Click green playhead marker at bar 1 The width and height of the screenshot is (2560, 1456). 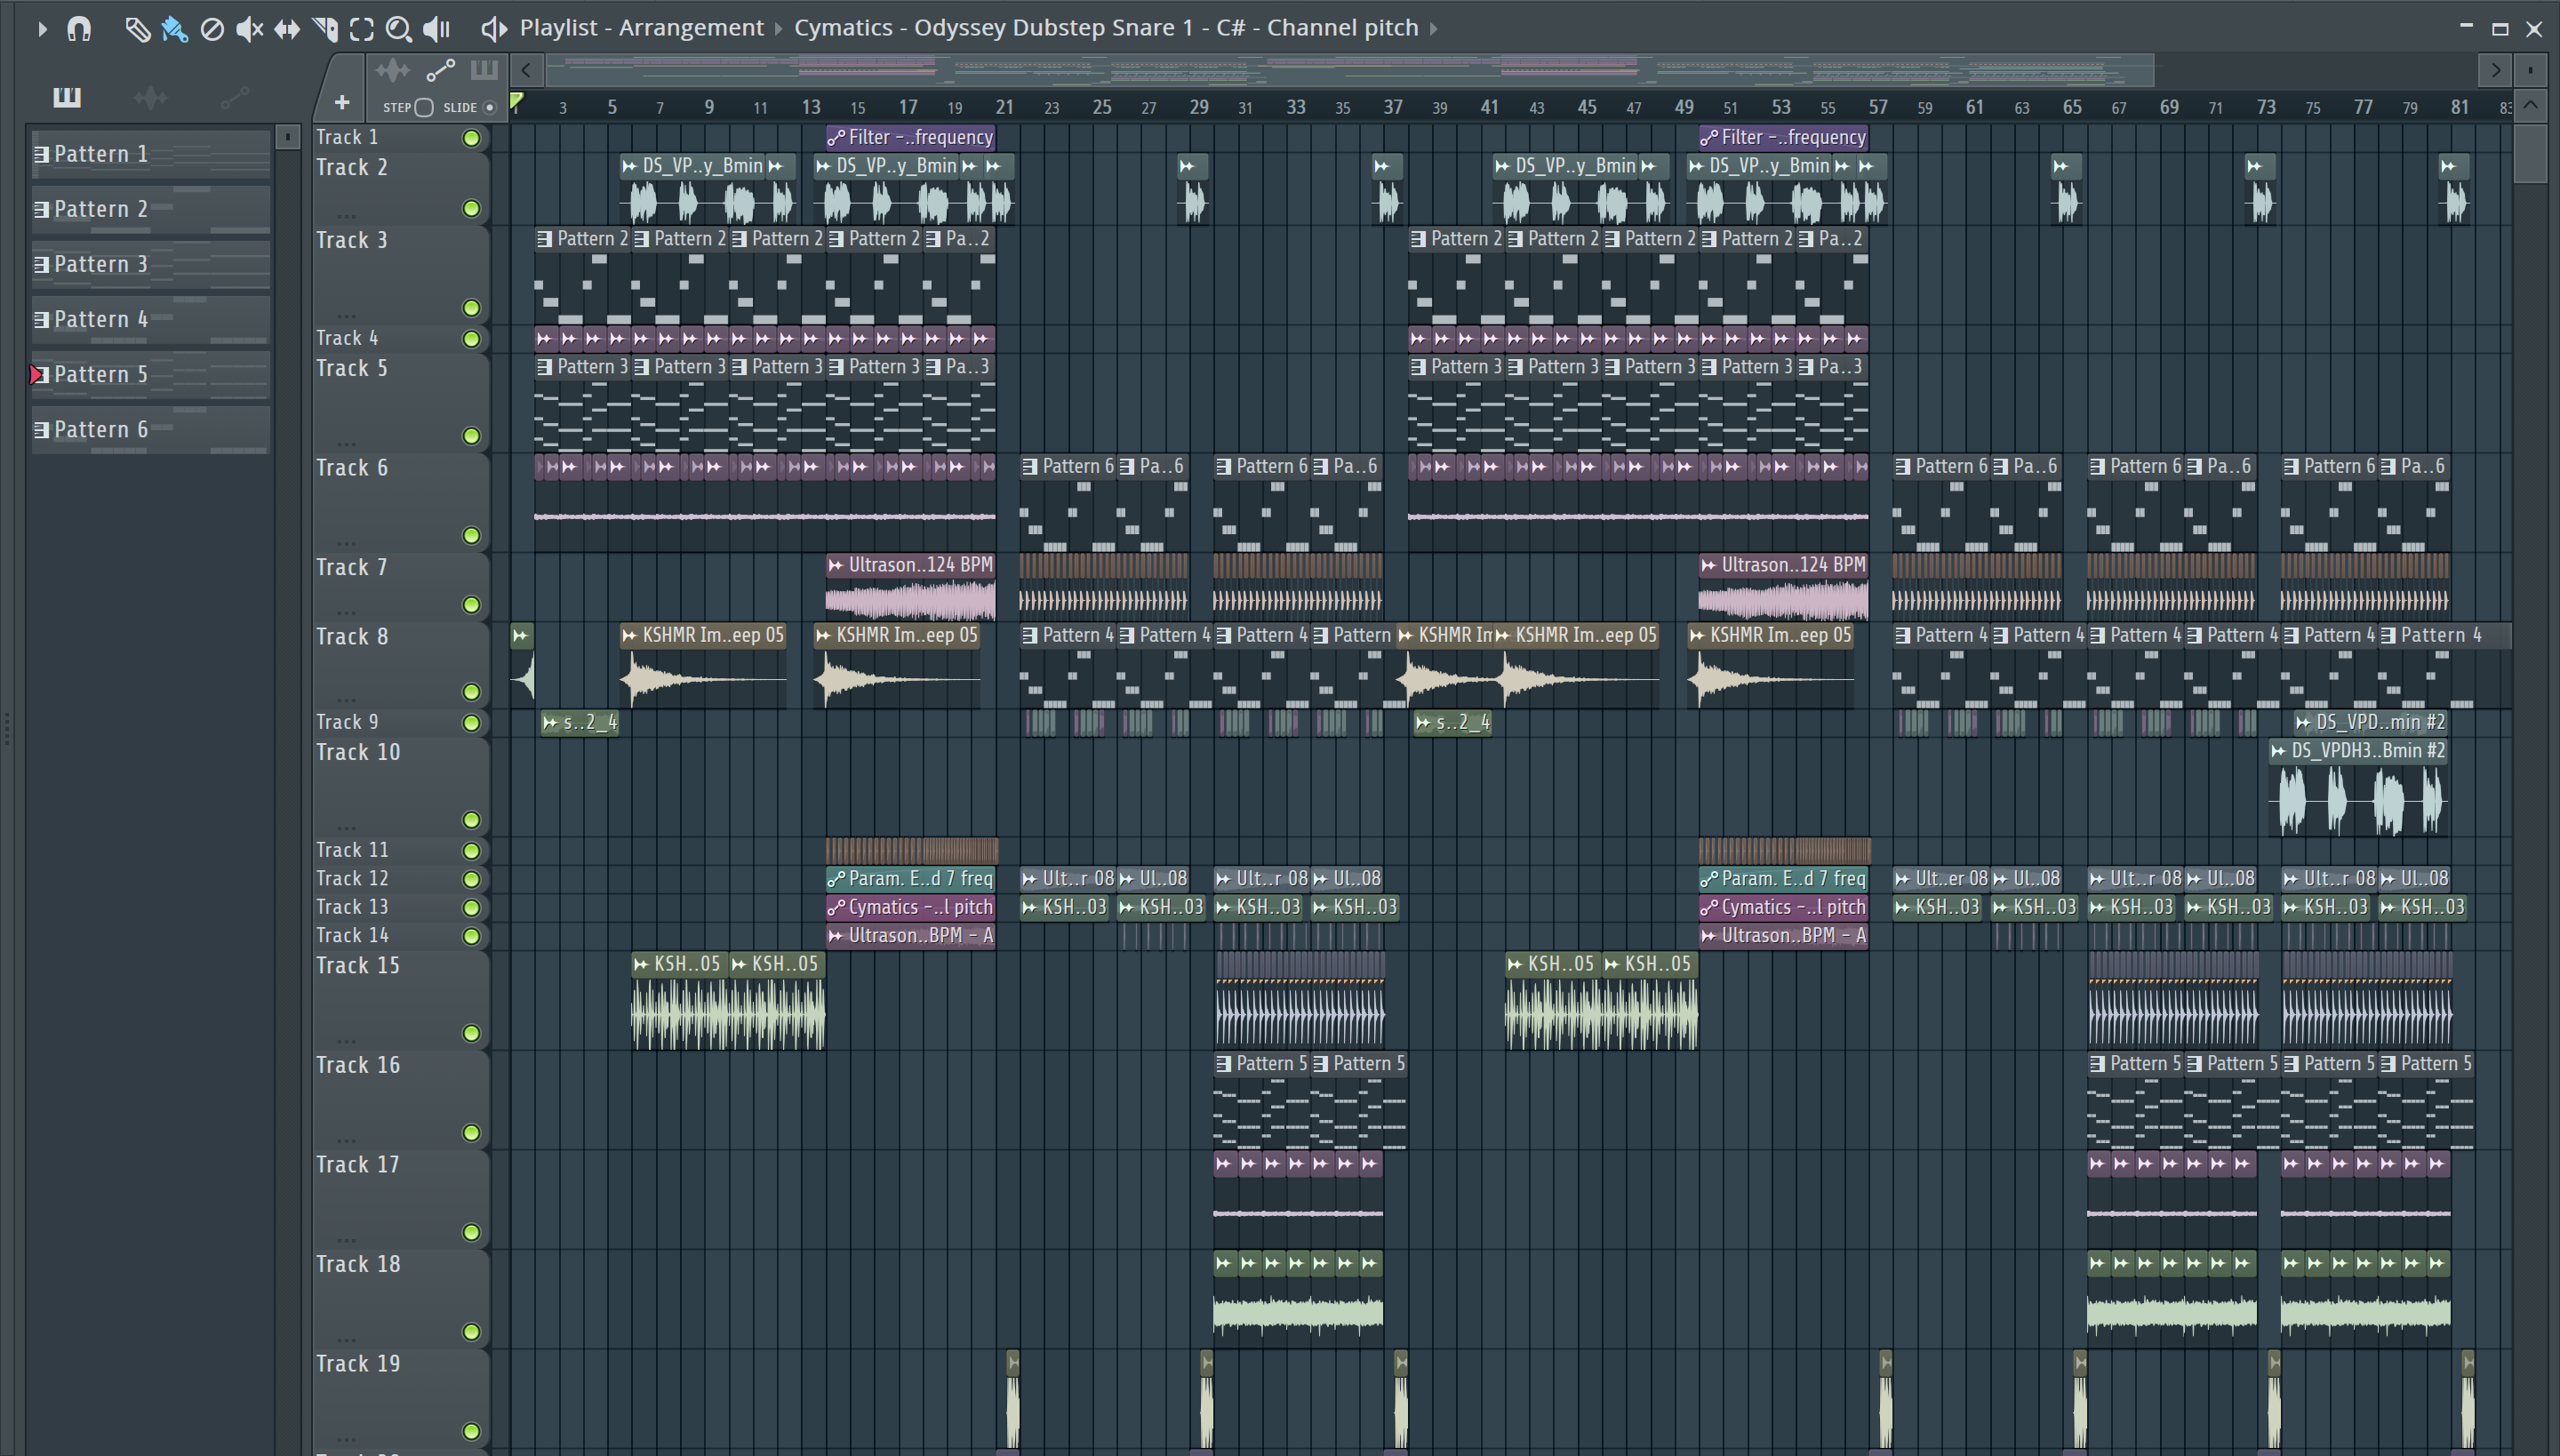click(517, 101)
